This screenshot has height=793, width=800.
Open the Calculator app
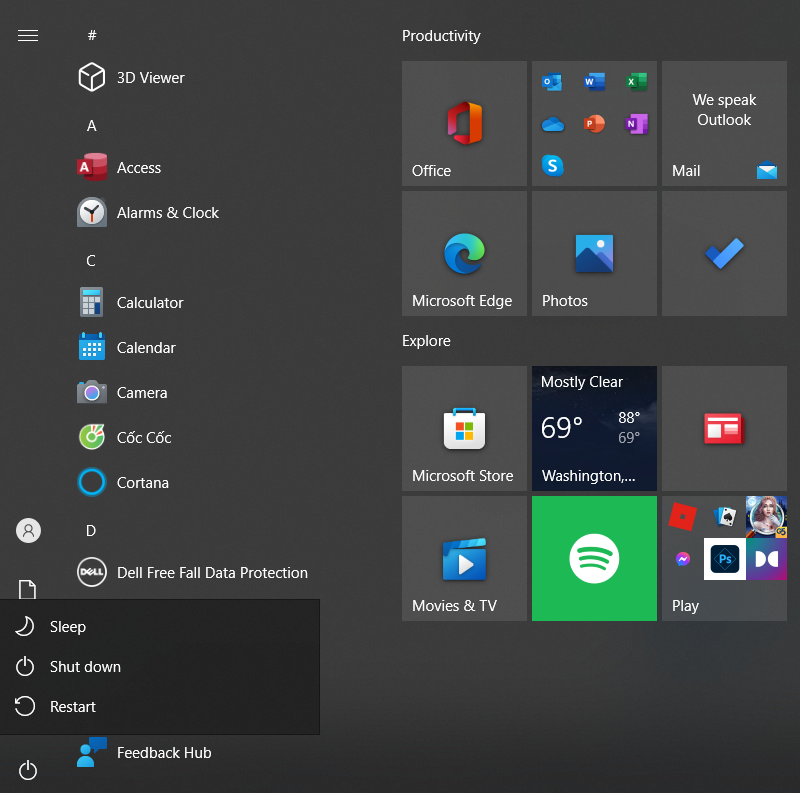pyautogui.click(x=194, y=303)
